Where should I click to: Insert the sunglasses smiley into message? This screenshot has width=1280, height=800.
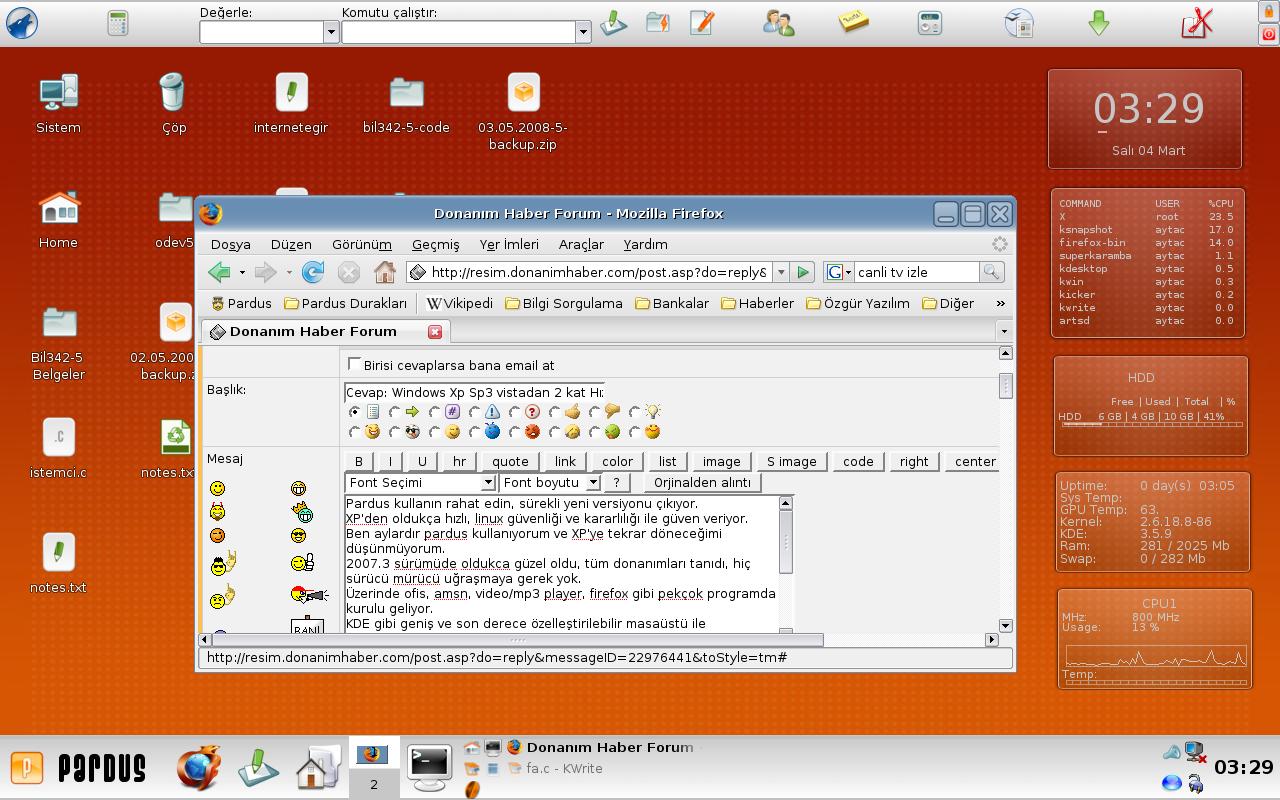pyautogui.click(x=299, y=536)
